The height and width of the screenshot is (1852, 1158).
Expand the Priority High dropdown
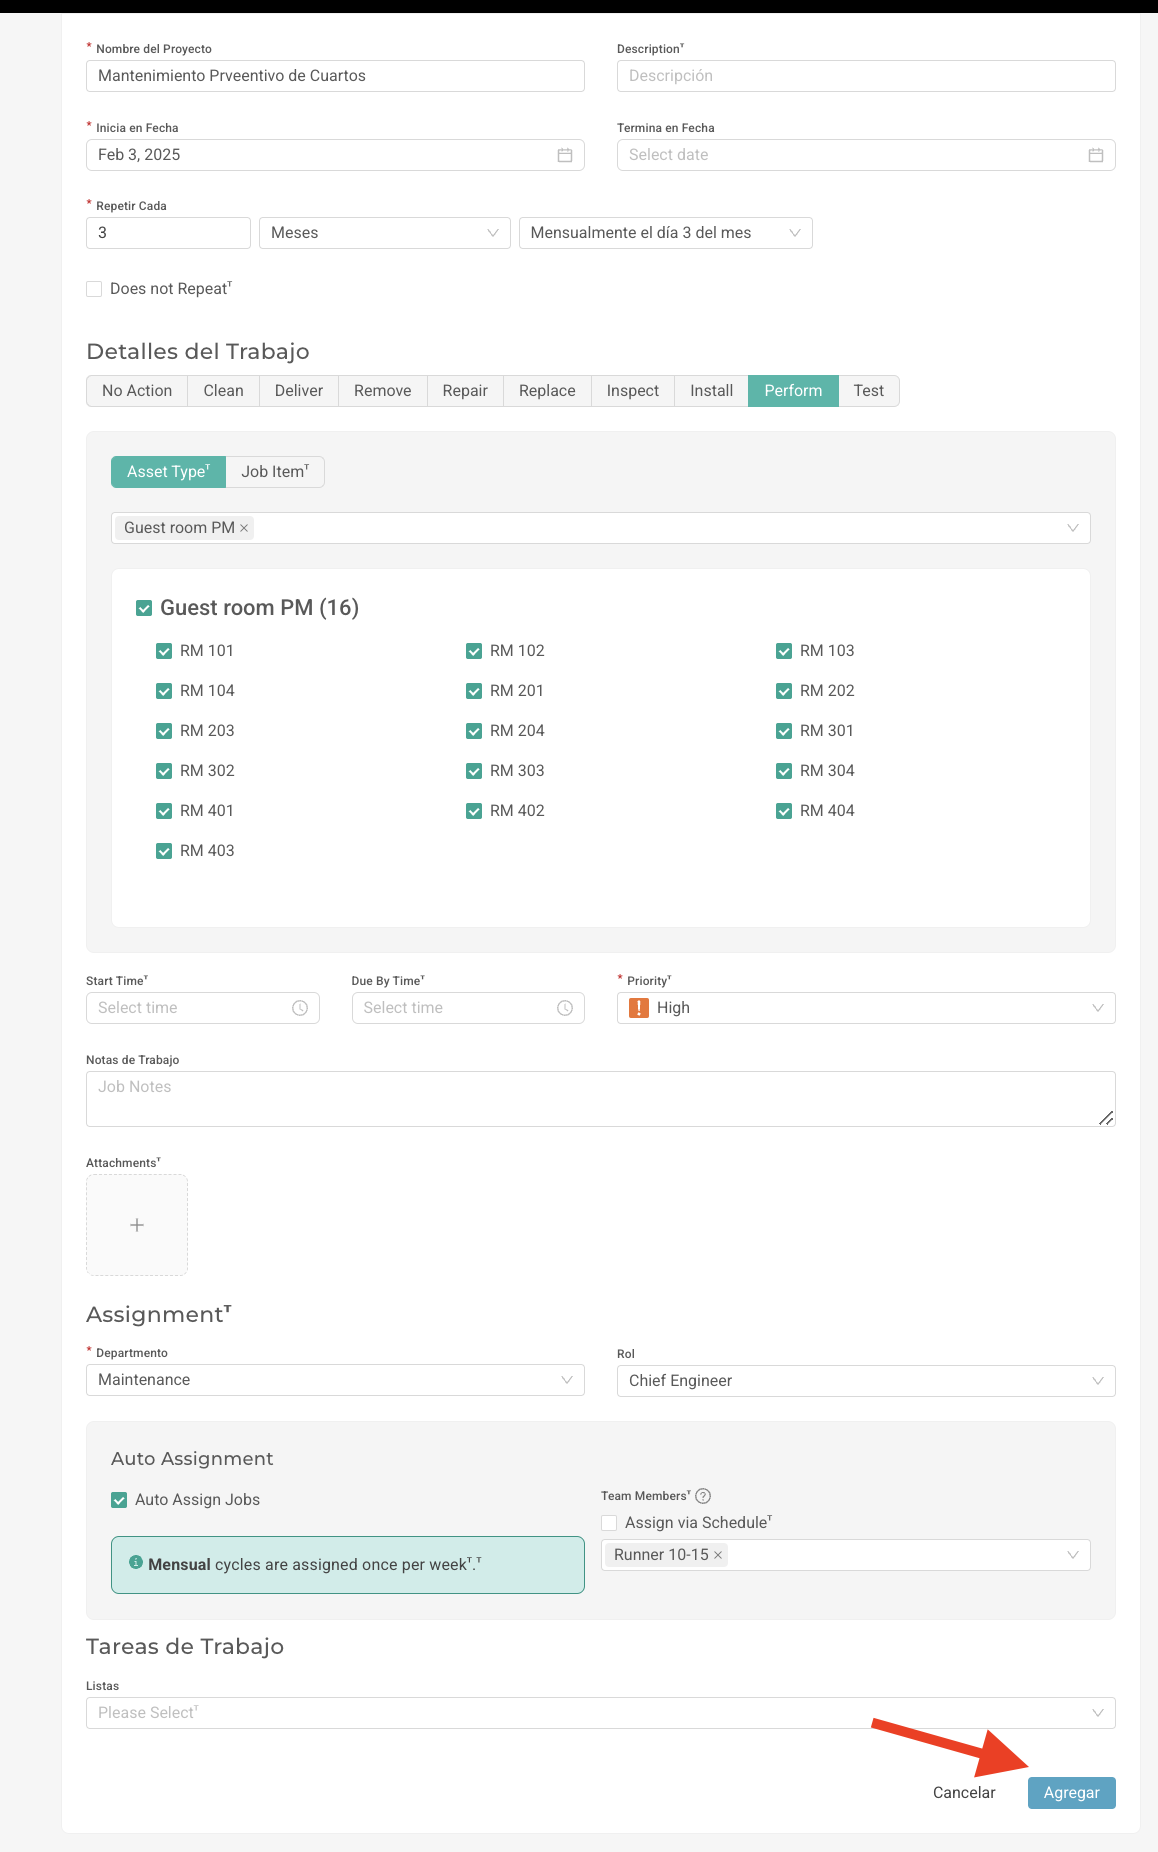click(x=865, y=1008)
